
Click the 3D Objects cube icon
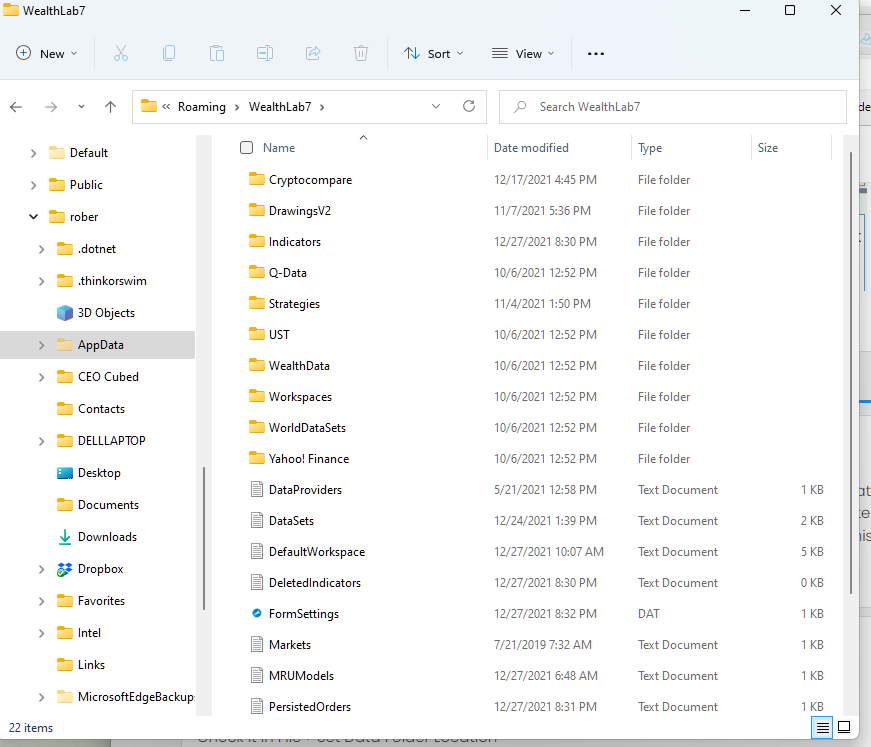coord(65,313)
